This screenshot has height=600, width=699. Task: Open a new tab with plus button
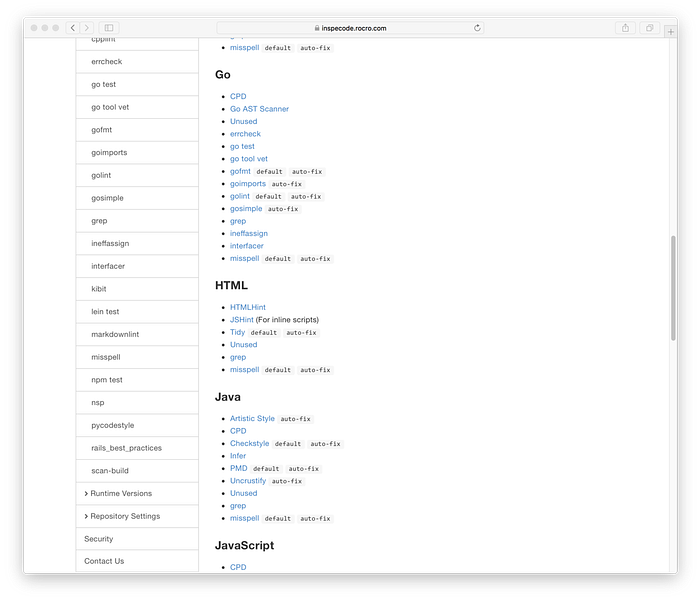coord(670,32)
